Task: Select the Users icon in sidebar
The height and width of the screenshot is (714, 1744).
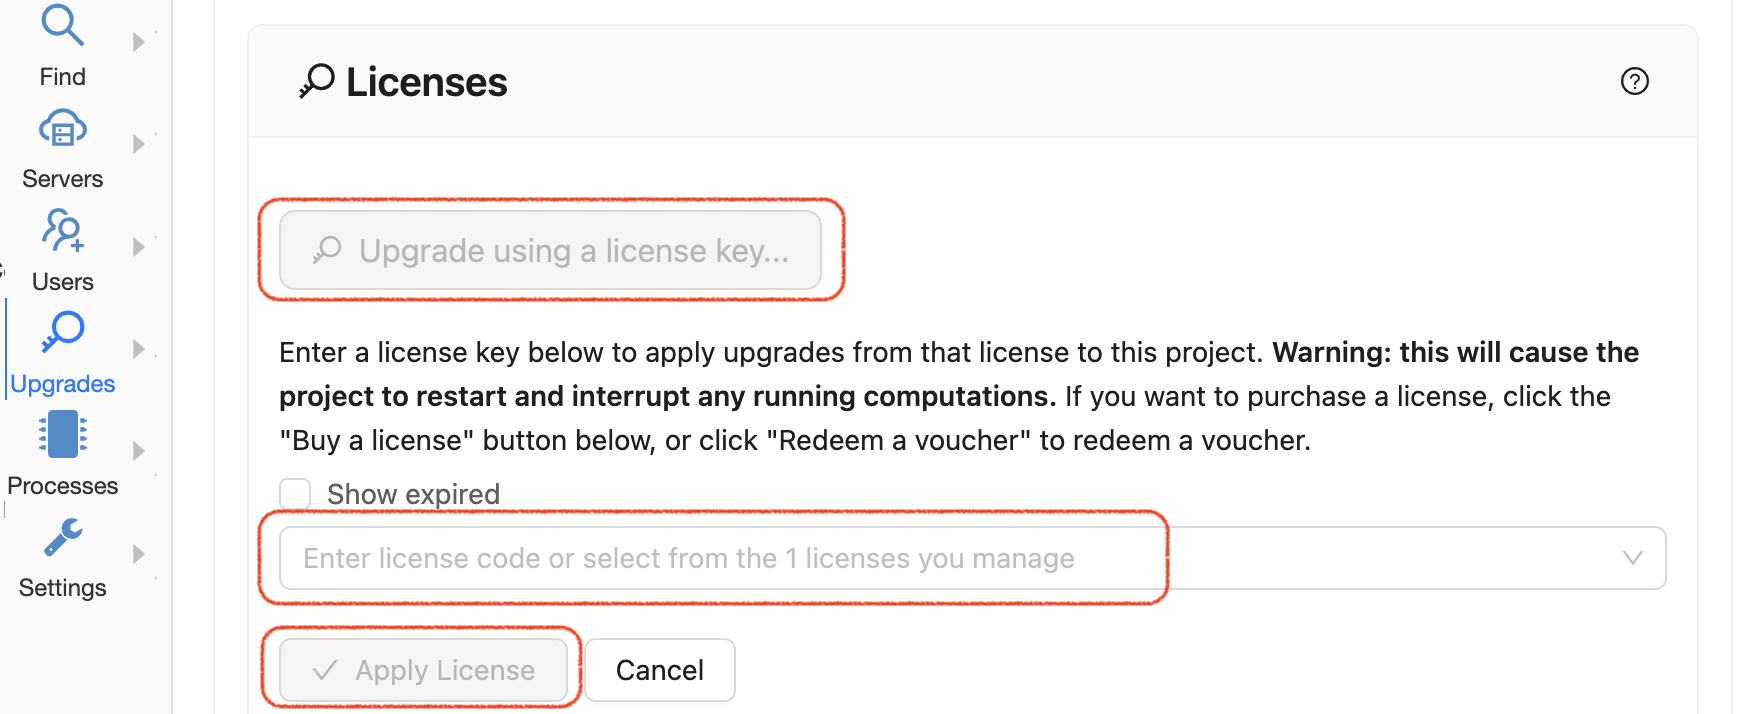Action: (62, 231)
